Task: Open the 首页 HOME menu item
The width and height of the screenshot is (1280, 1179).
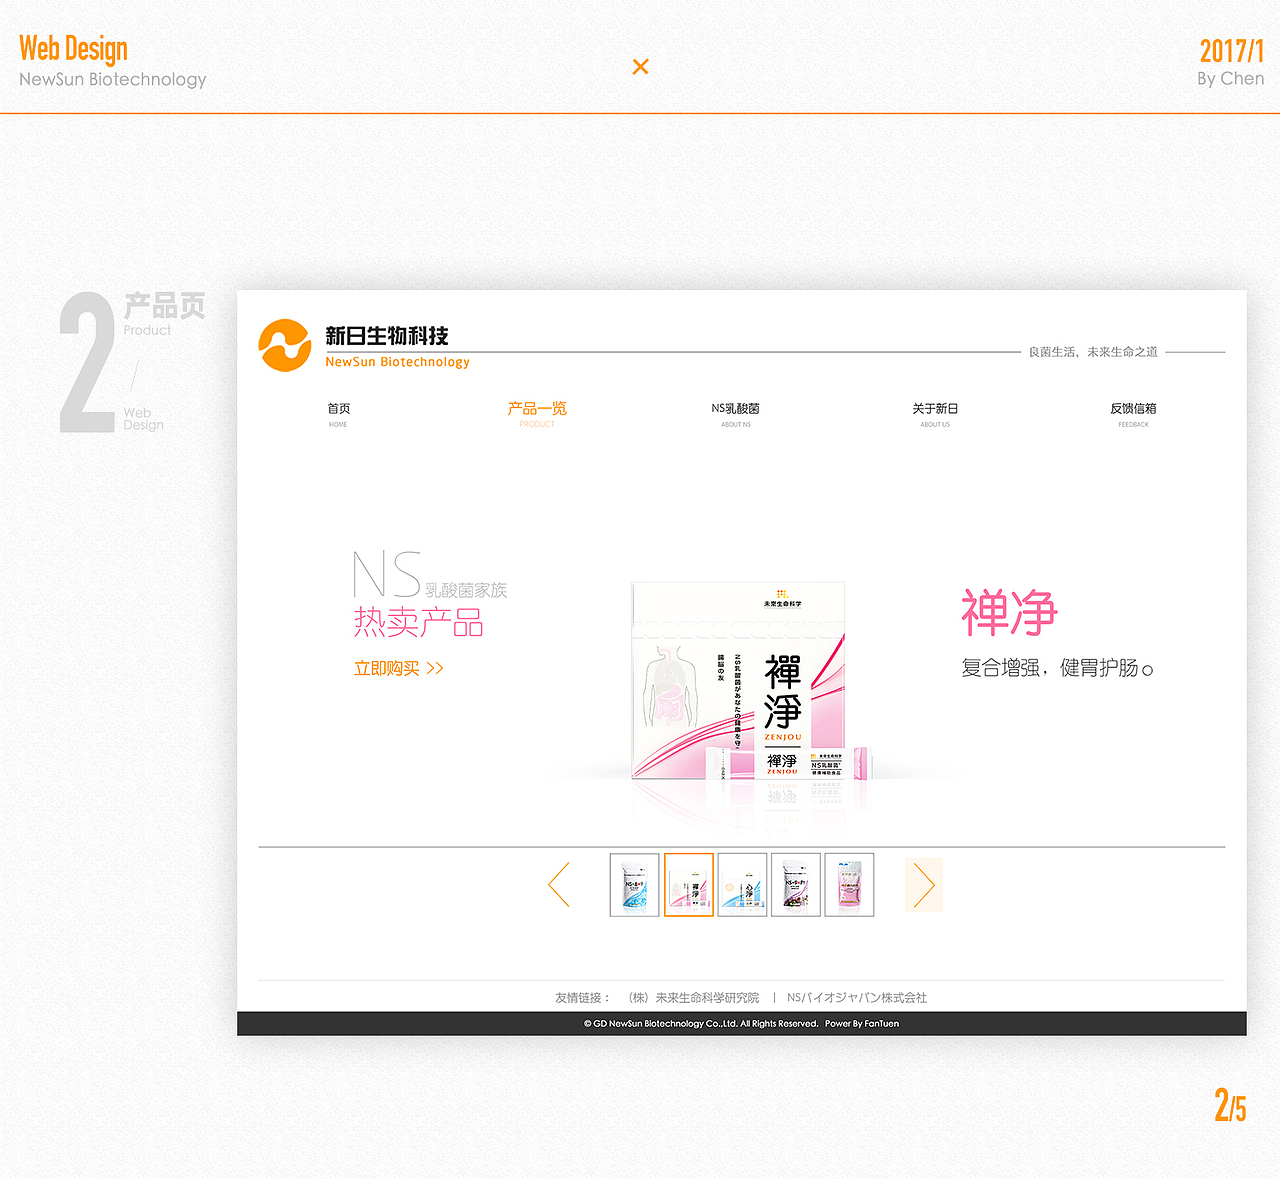Action: coord(339,415)
